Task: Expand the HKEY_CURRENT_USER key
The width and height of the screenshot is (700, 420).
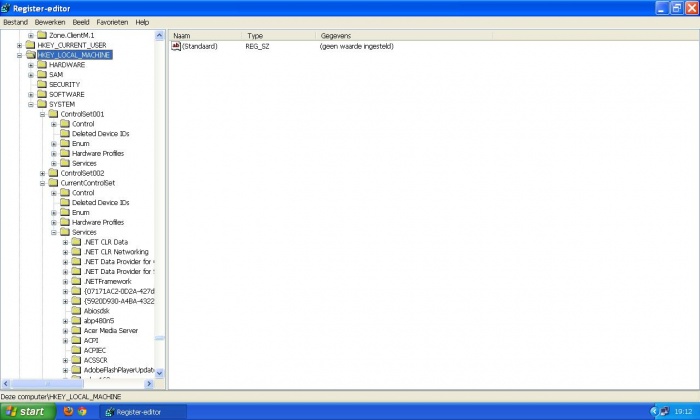Action: pos(19,45)
